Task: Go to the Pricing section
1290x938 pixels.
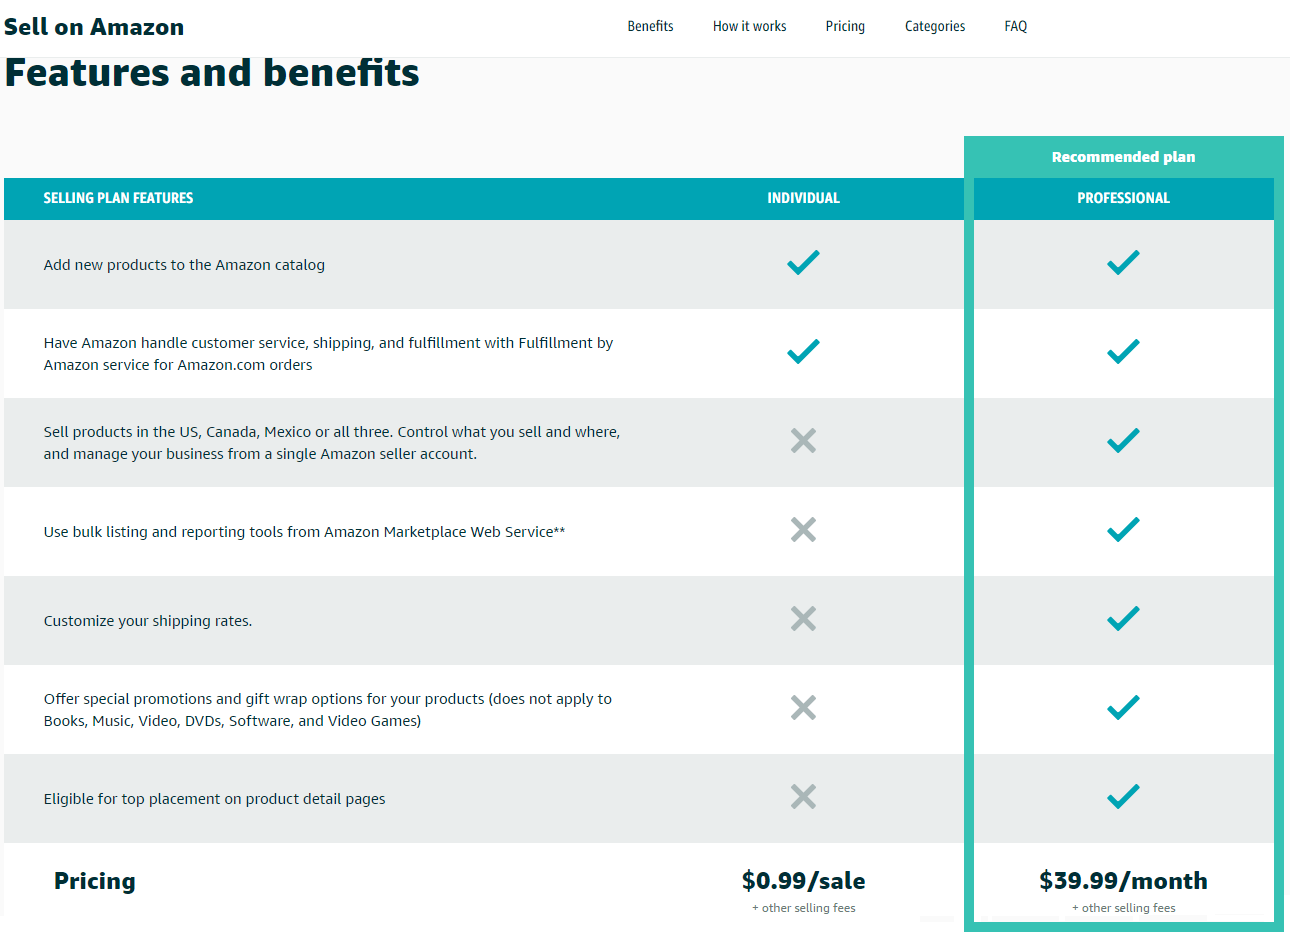Action: [845, 26]
